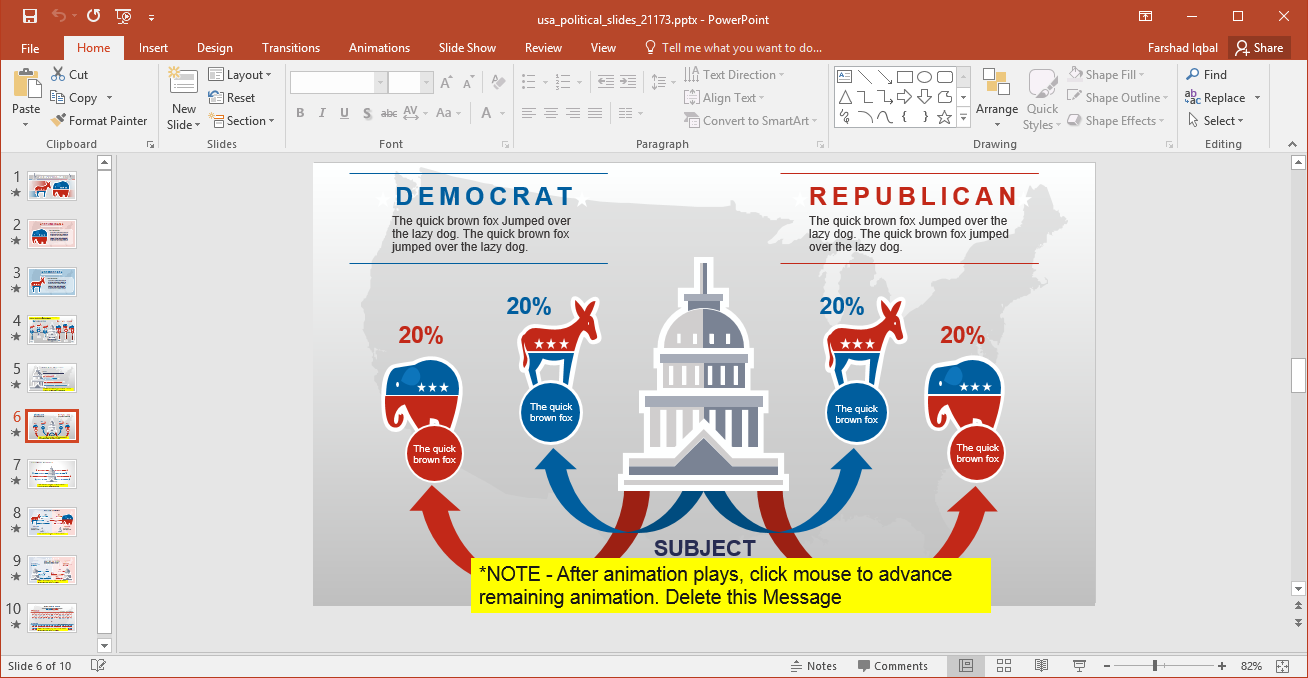
Task: Toggle Normal view button in status bar
Action: (x=966, y=666)
